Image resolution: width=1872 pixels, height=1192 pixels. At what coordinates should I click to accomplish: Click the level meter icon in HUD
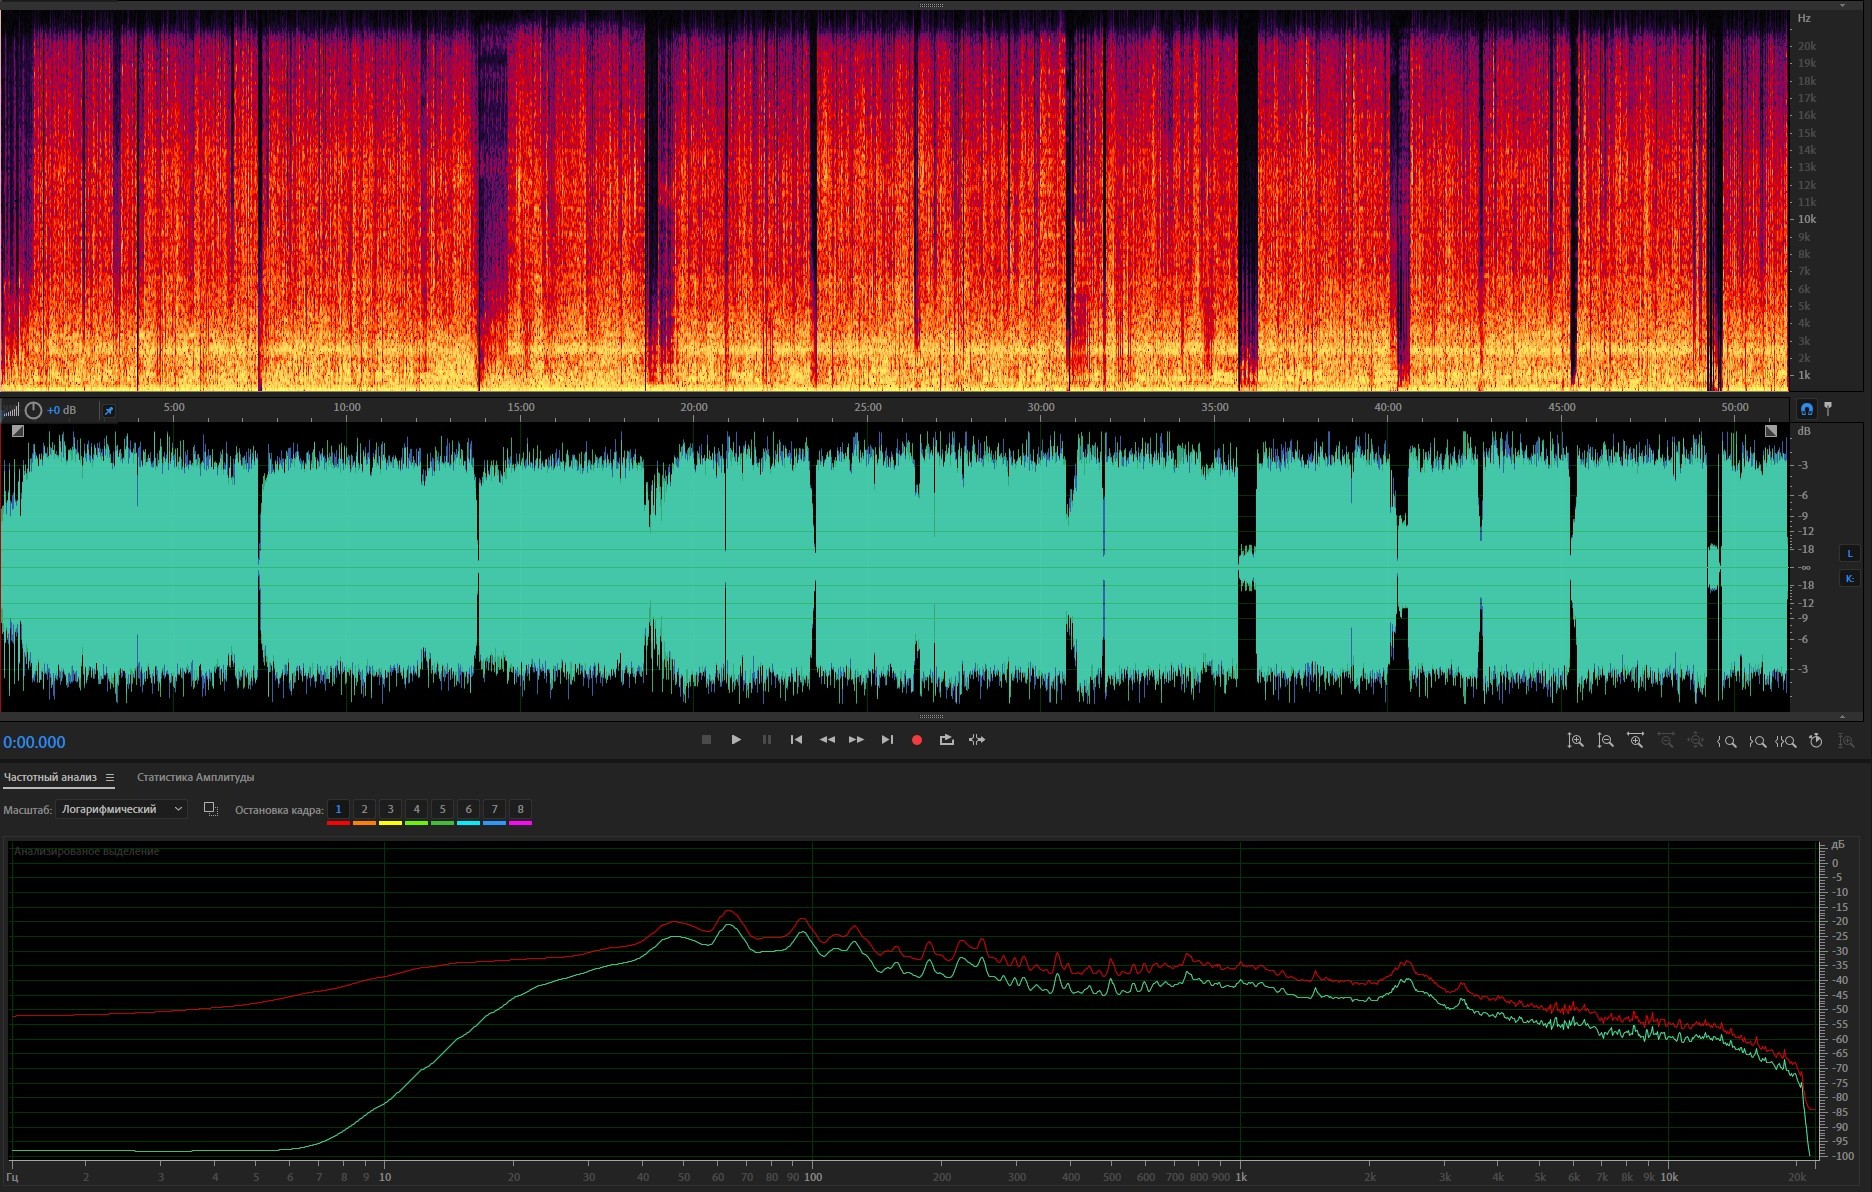(x=11, y=410)
